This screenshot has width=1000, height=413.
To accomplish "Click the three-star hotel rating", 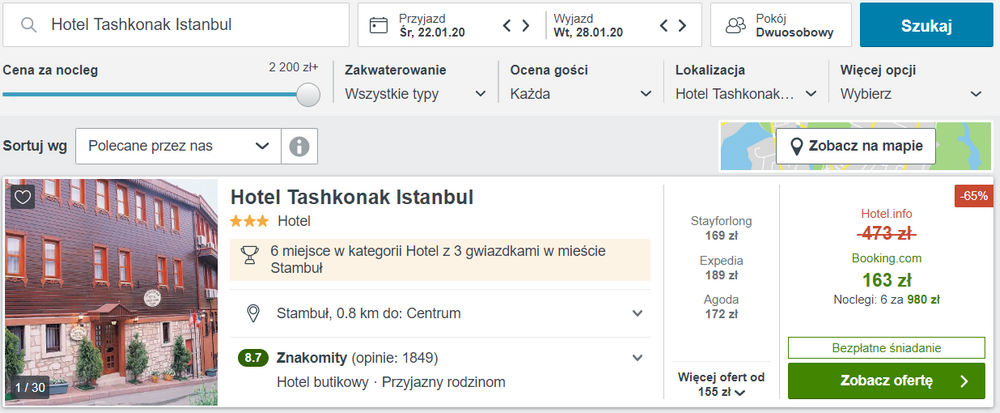I will click(249, 222).
